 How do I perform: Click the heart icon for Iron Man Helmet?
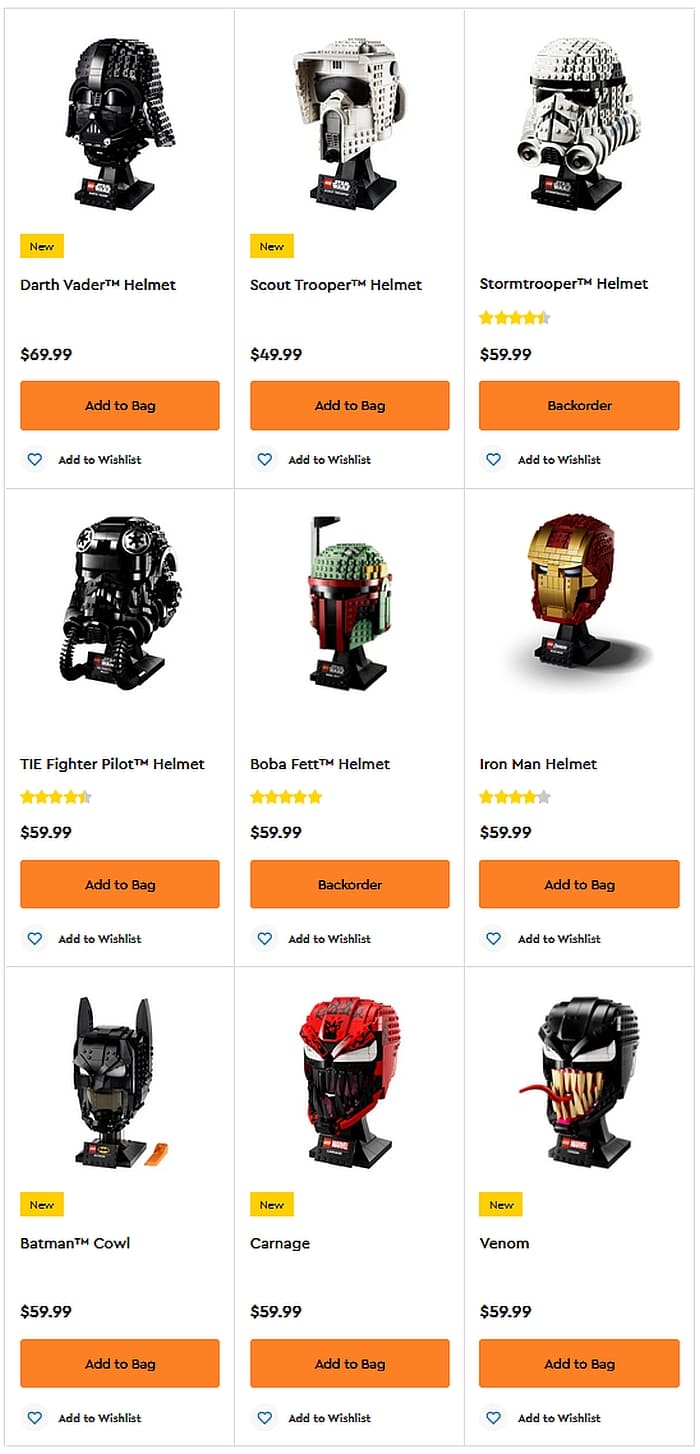pos(494,939)
